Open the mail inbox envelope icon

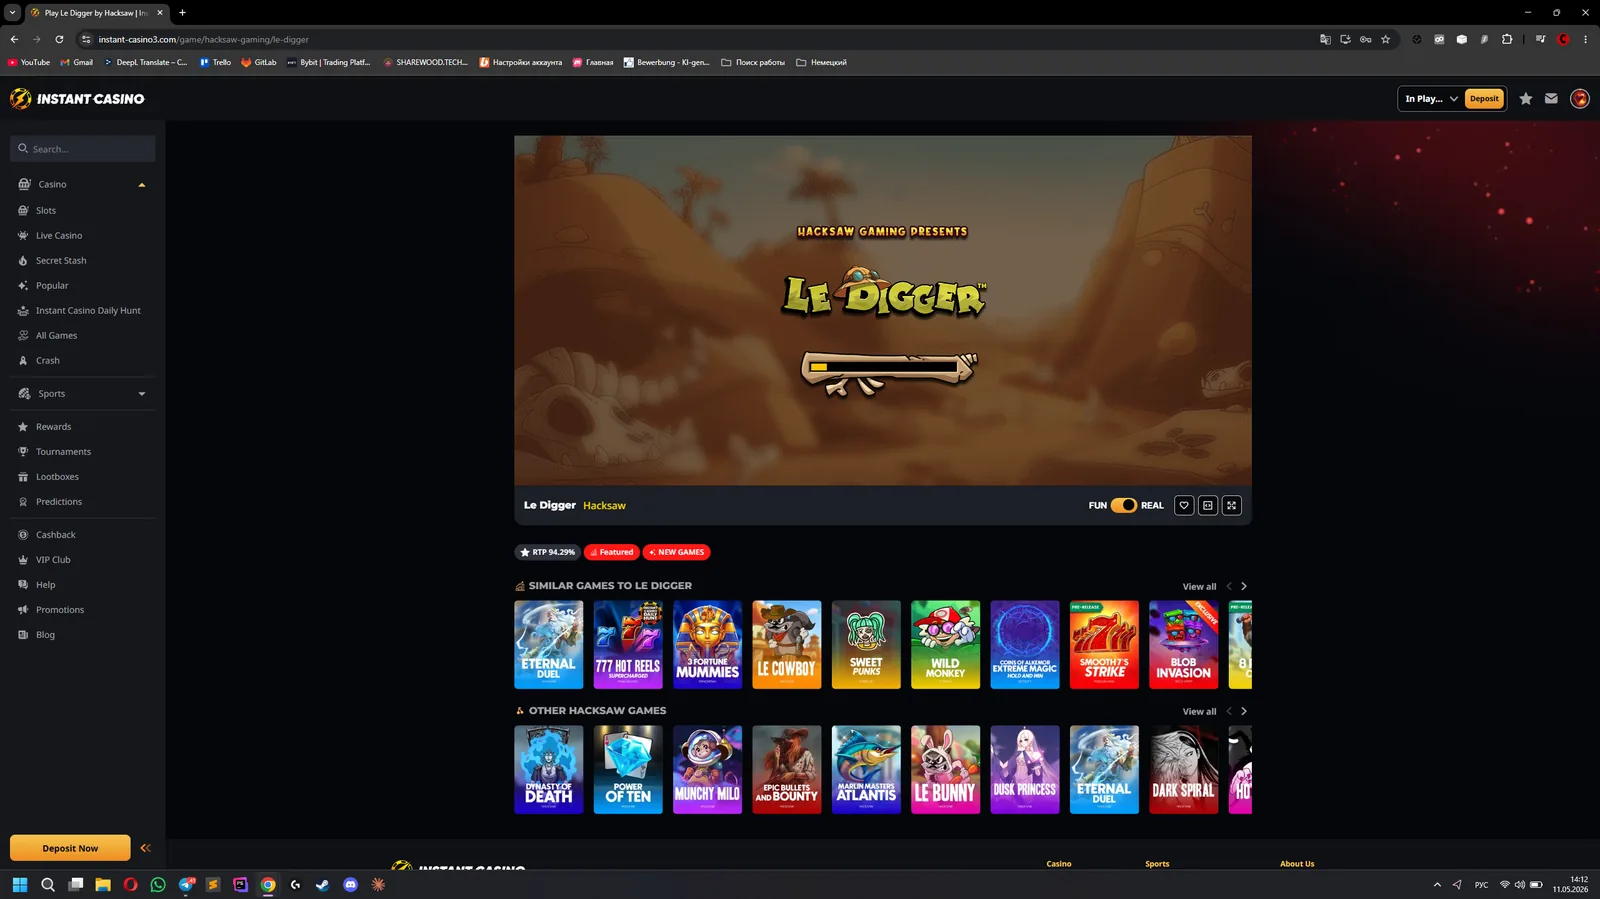click(x=1551, y=98)
